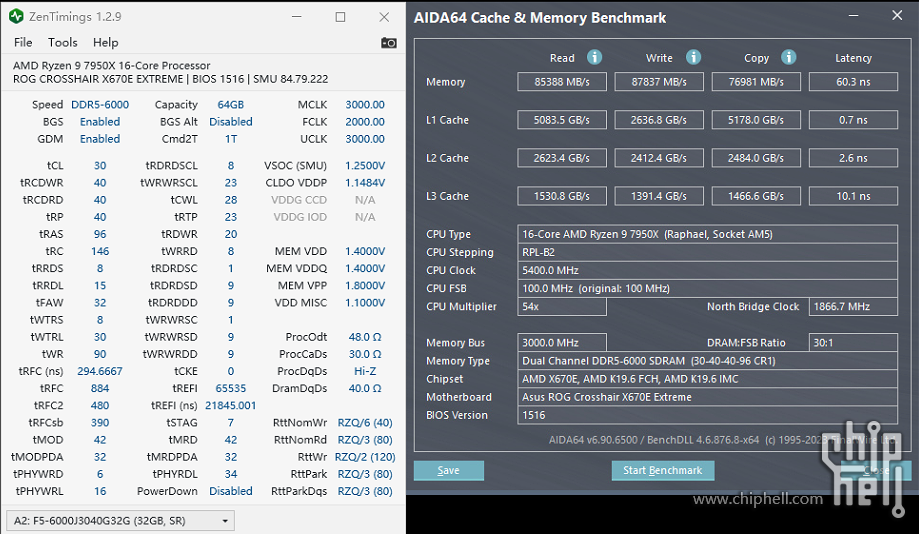Click the DRAM:FSB Ratio value field

[x=853, y=343]
